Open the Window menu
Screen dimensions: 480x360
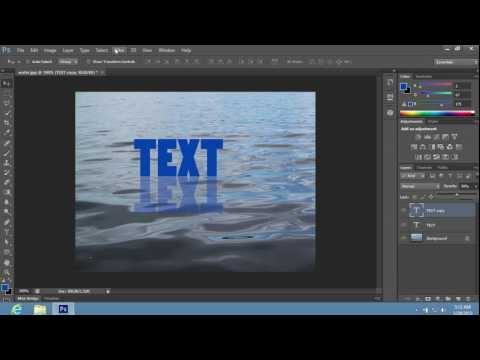167,50
